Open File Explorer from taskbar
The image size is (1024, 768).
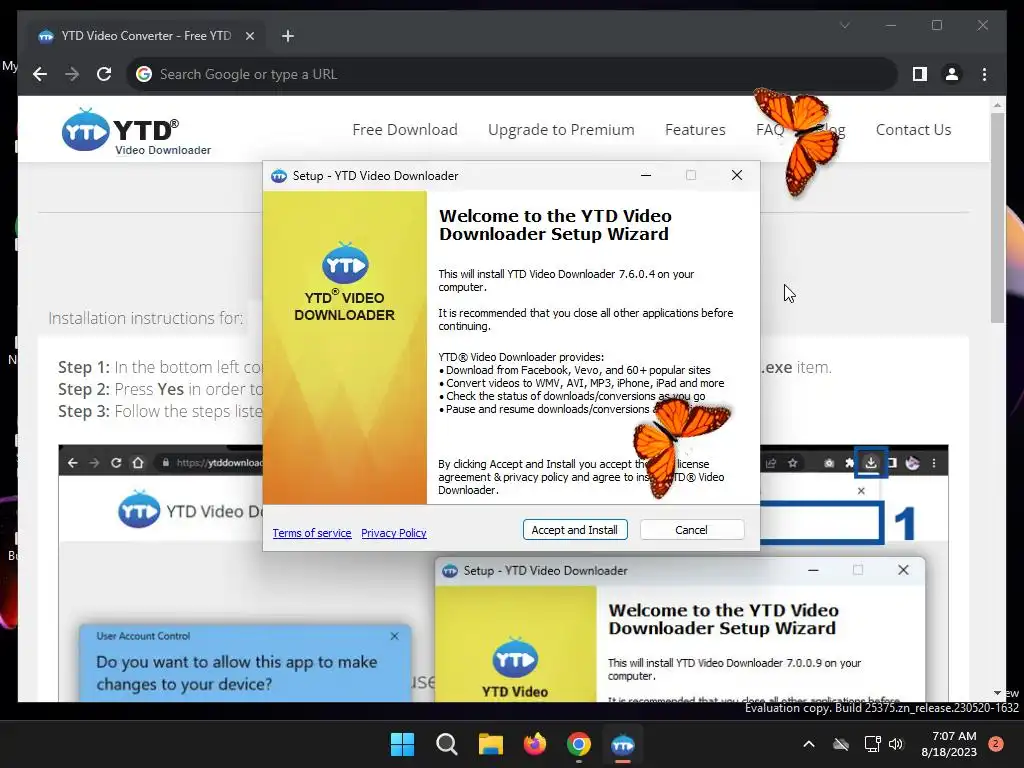[x=490, y=744]
